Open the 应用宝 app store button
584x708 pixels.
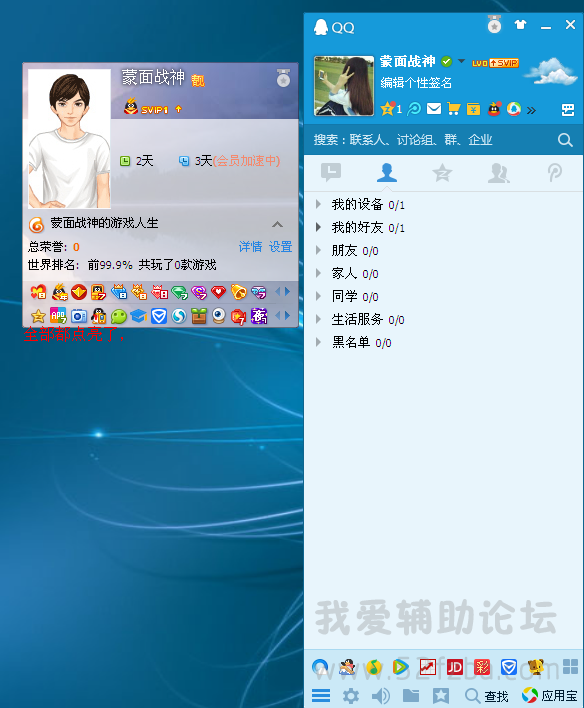pyautogui.click(x=550, y=696)
